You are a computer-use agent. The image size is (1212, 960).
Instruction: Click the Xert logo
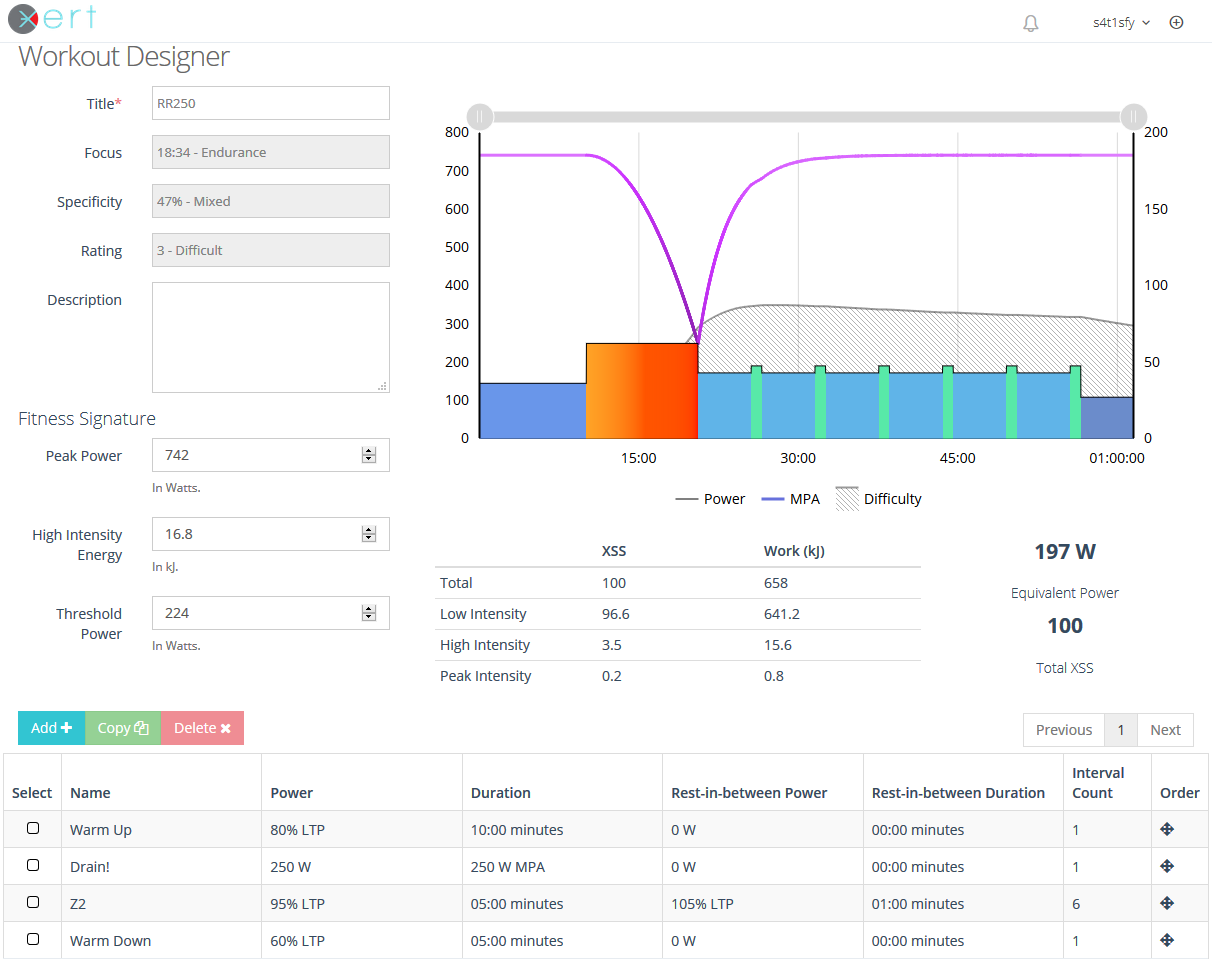click(53, 19)
